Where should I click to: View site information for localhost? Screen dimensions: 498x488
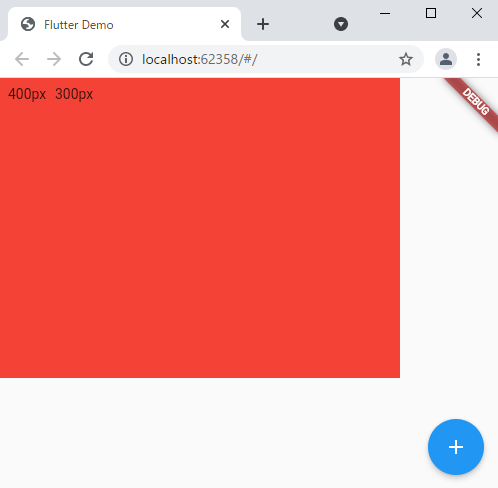click(x=126, y=59)
